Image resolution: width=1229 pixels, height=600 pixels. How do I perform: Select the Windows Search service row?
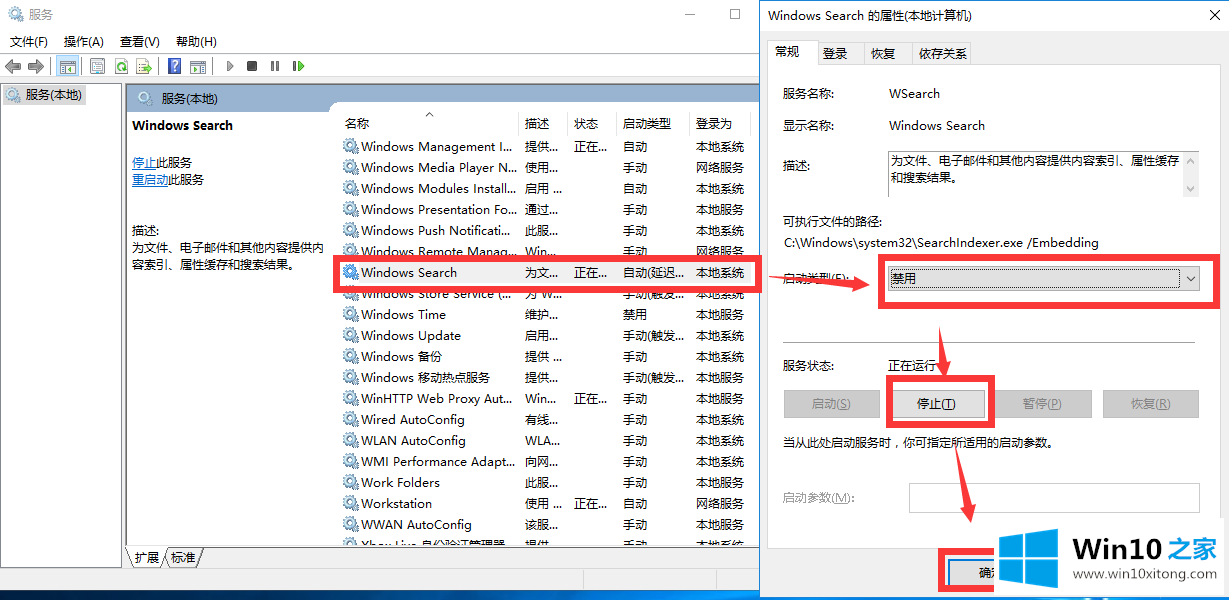point(548,272)
